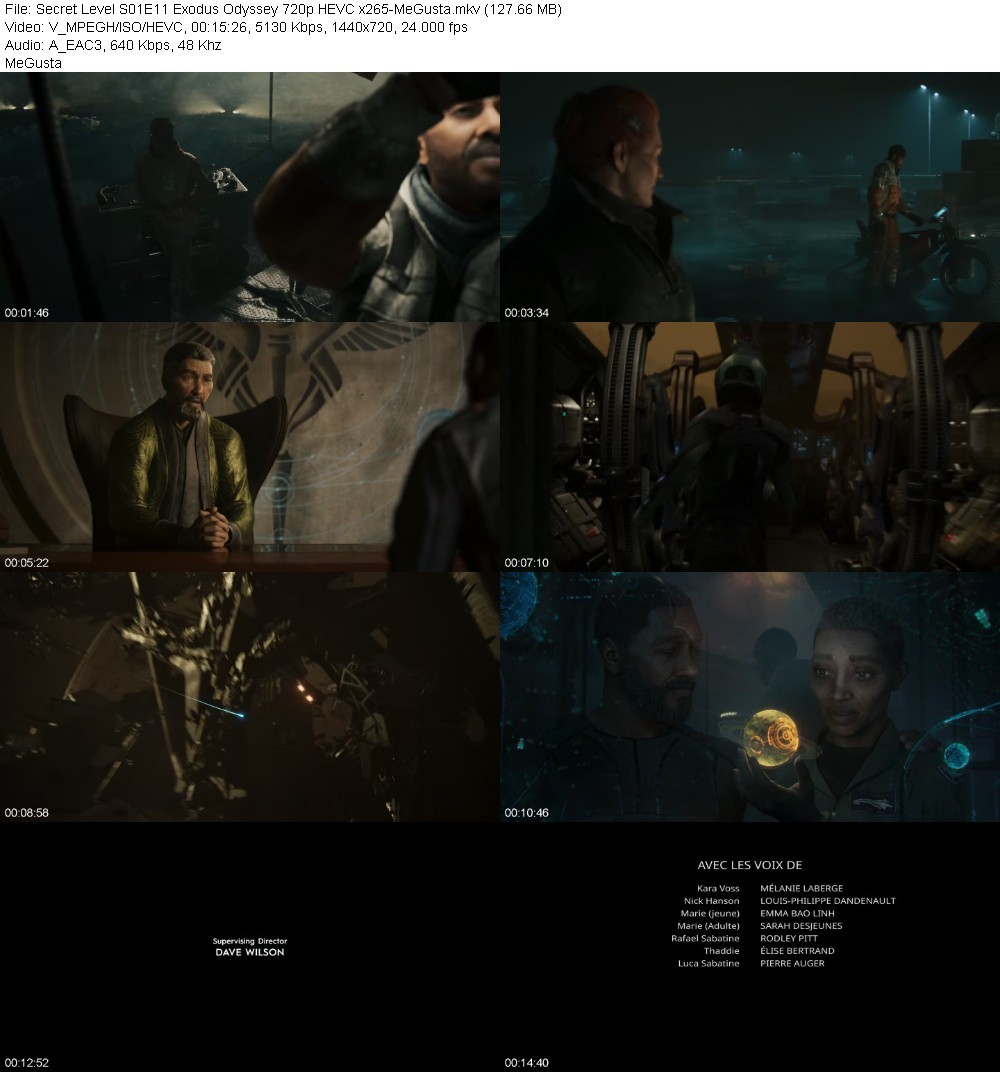
Task: Open the Supervising Director credits frame
Action: (x=249, y=947)
